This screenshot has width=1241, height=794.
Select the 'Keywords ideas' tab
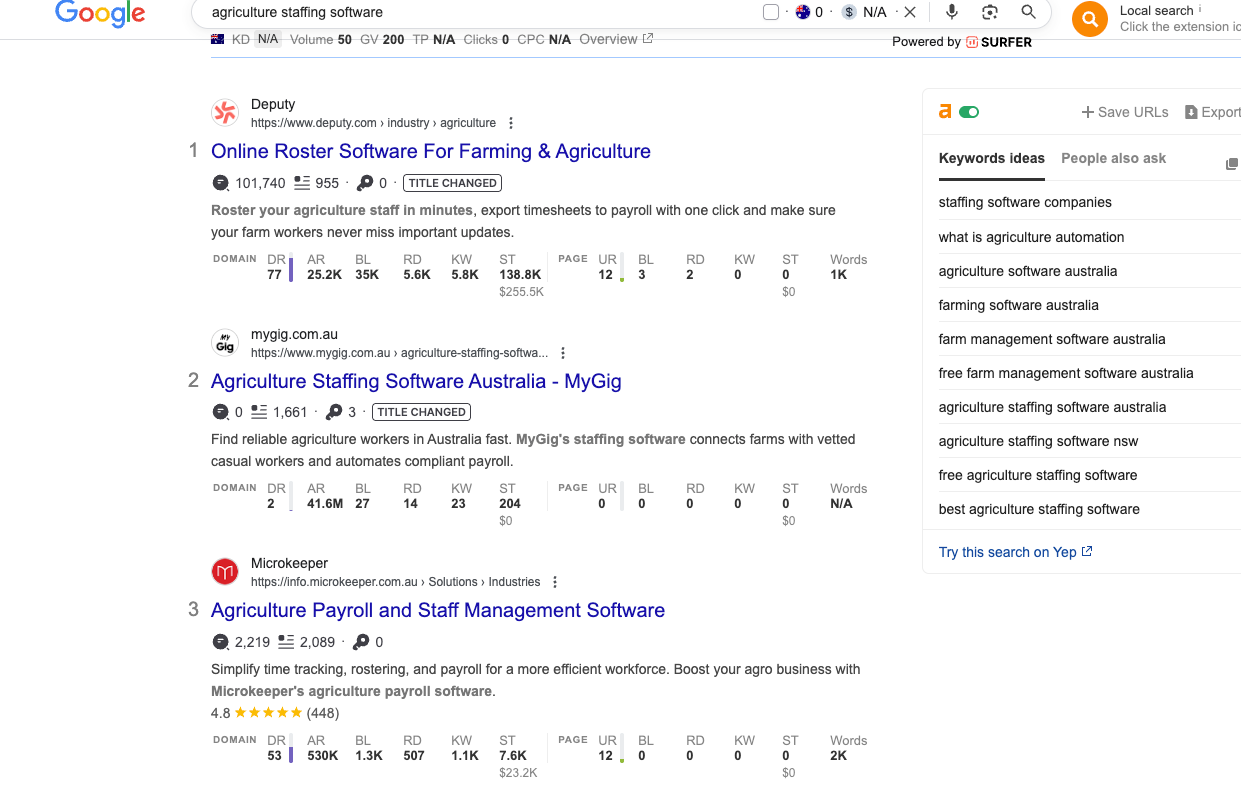point(991,158)
